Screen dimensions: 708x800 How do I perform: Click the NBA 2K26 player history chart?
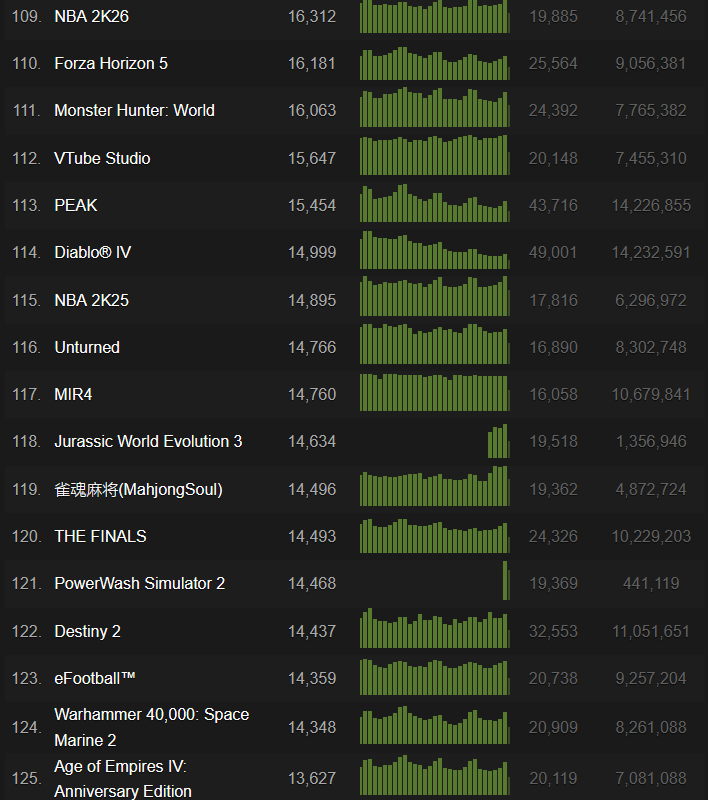[435, 16]
